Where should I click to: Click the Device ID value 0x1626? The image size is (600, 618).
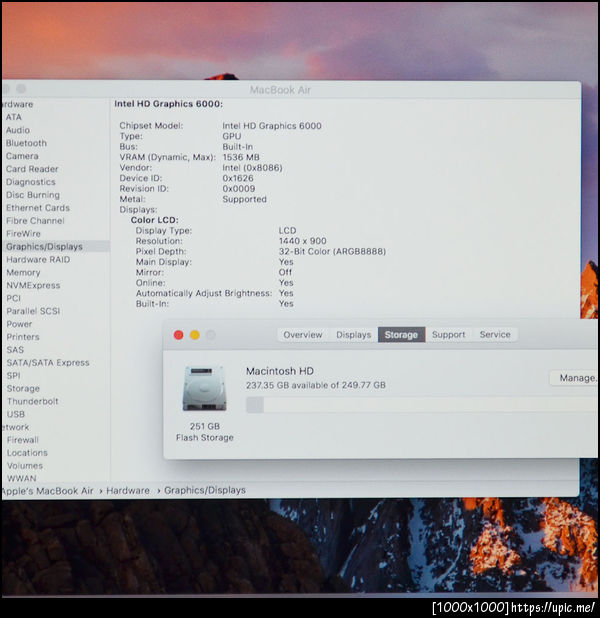(238, 178)
